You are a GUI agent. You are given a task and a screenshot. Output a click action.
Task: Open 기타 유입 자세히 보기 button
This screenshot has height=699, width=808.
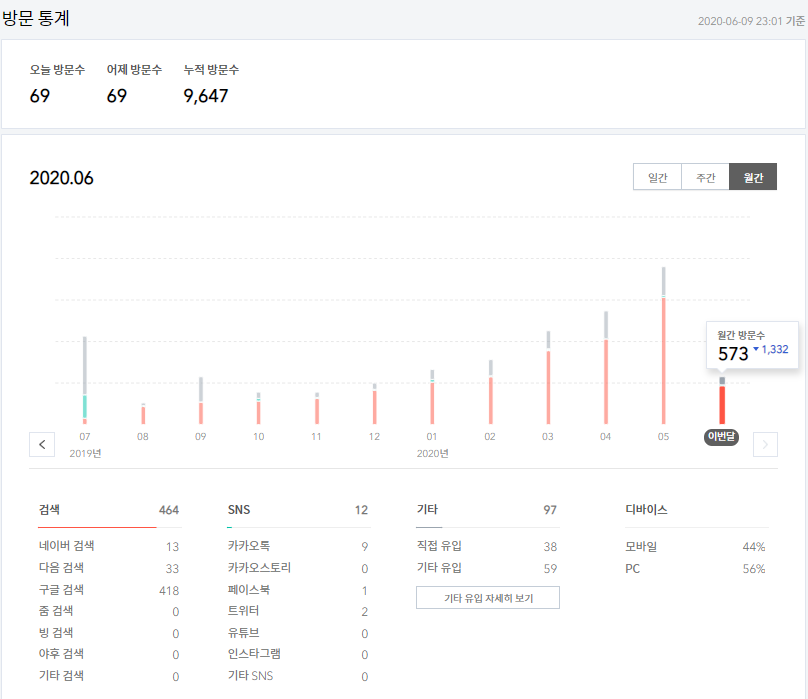pyautogui.click(x=487, y=597)
